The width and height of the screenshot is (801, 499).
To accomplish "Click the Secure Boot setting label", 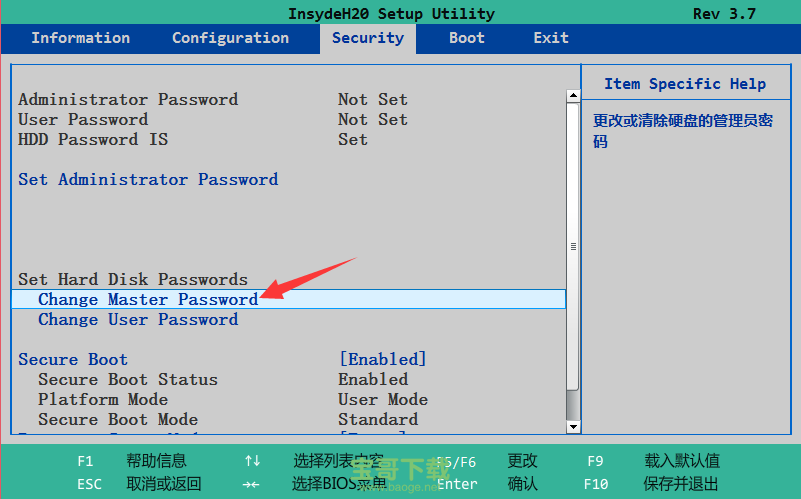I will 73,359.
